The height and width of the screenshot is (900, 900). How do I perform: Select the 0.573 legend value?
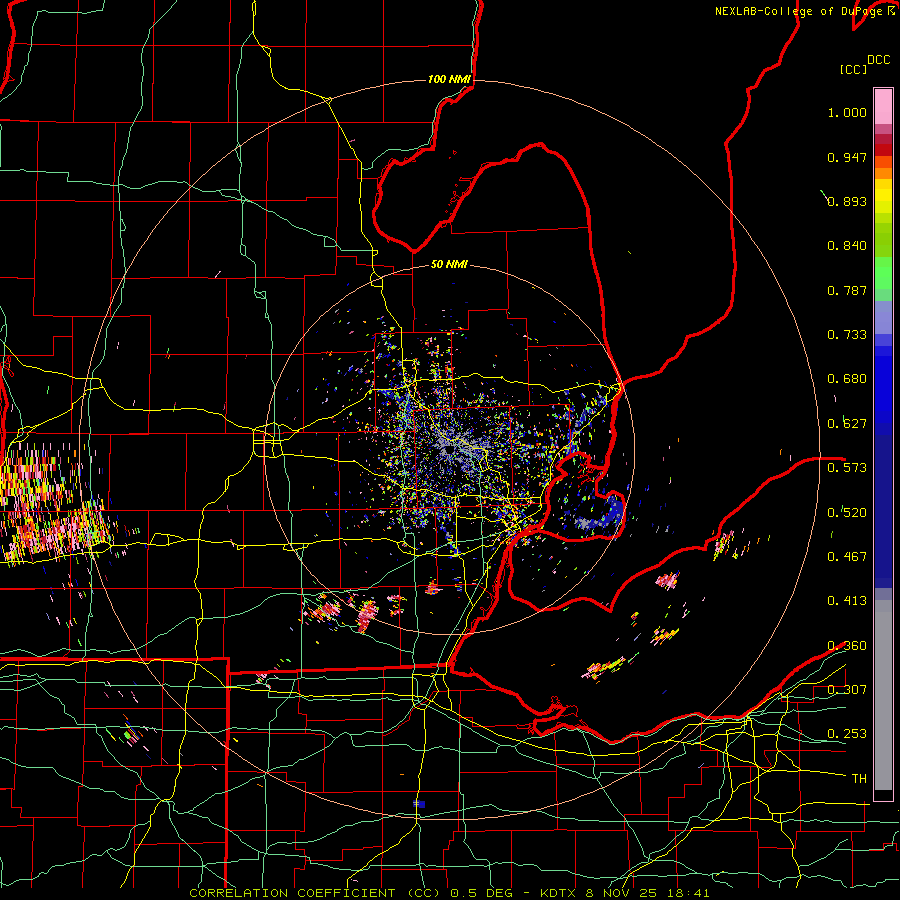[x=847, y=468]
